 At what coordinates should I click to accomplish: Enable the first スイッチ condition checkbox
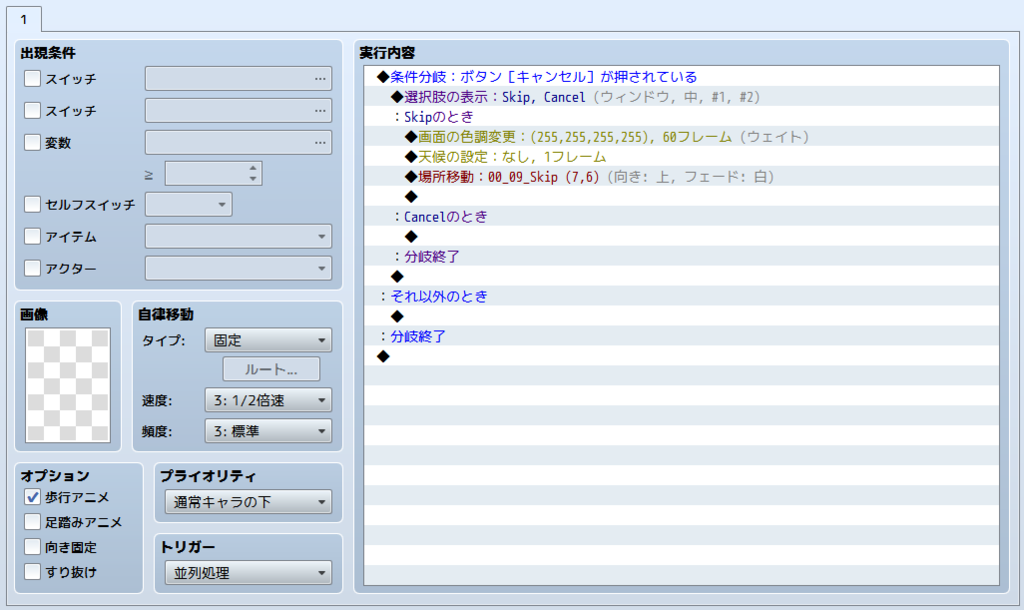point(32,78)
